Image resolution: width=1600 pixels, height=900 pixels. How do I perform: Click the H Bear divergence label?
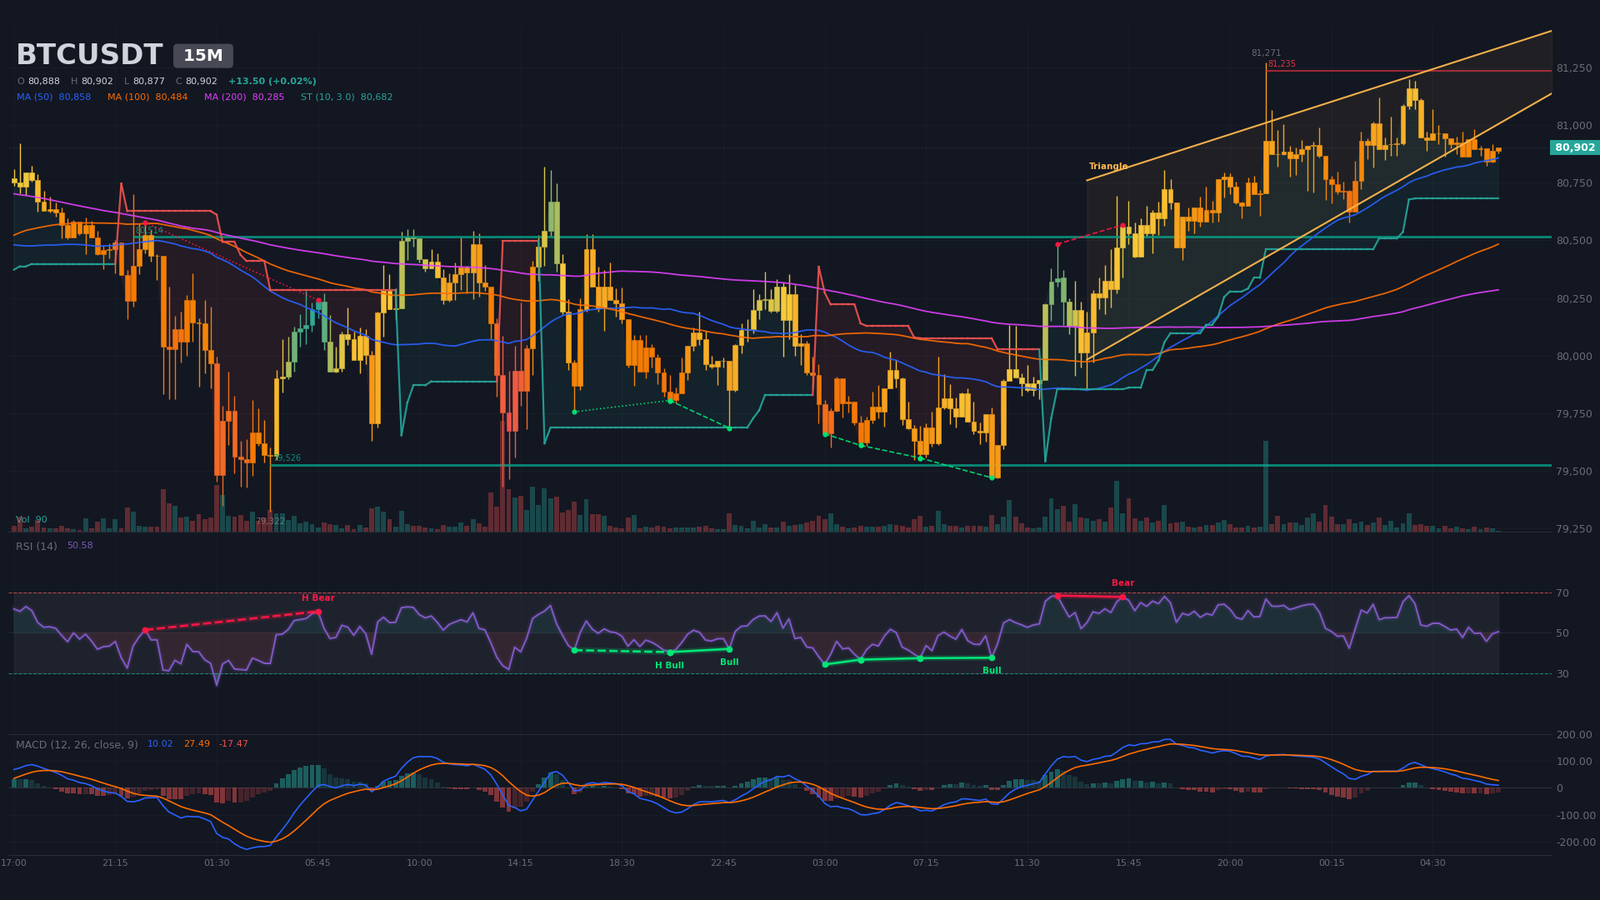pyautogui.click(x=318, y=598)
